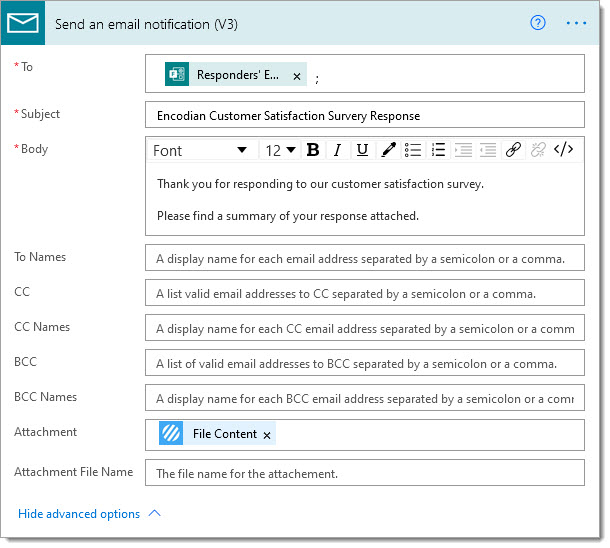Click Hide advanced options link
The image size is (610, 548).
(79, 514)
